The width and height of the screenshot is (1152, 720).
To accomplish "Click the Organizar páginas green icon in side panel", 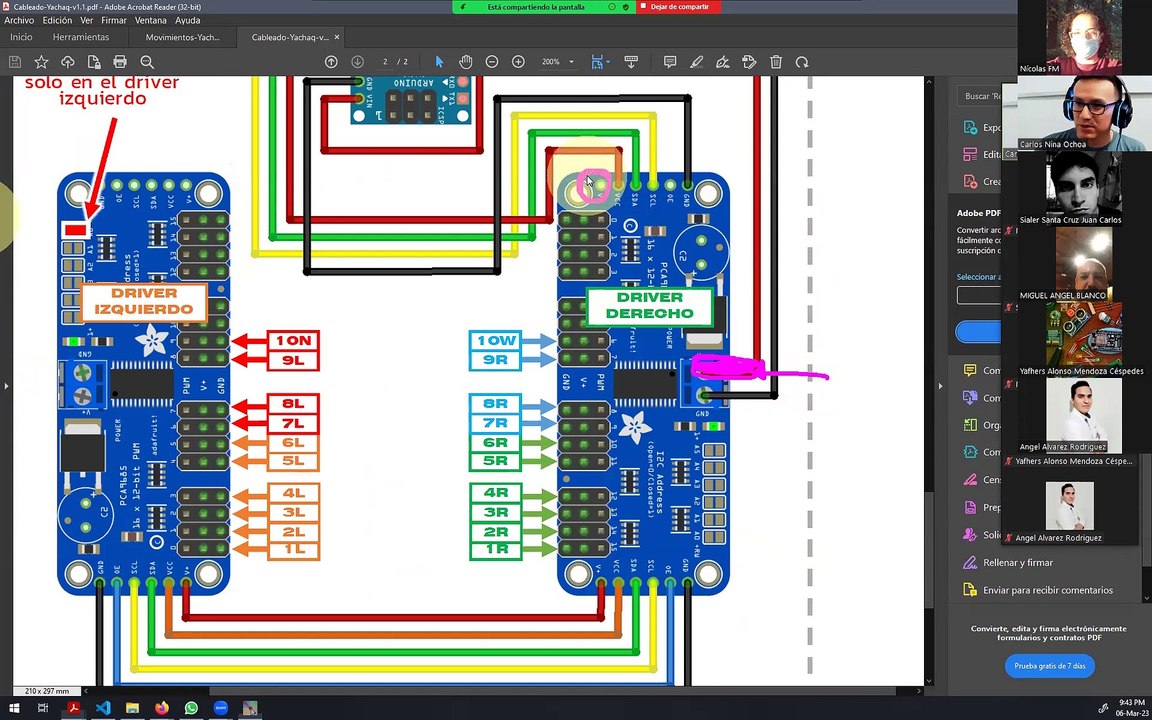I will [x=970, y=425].
